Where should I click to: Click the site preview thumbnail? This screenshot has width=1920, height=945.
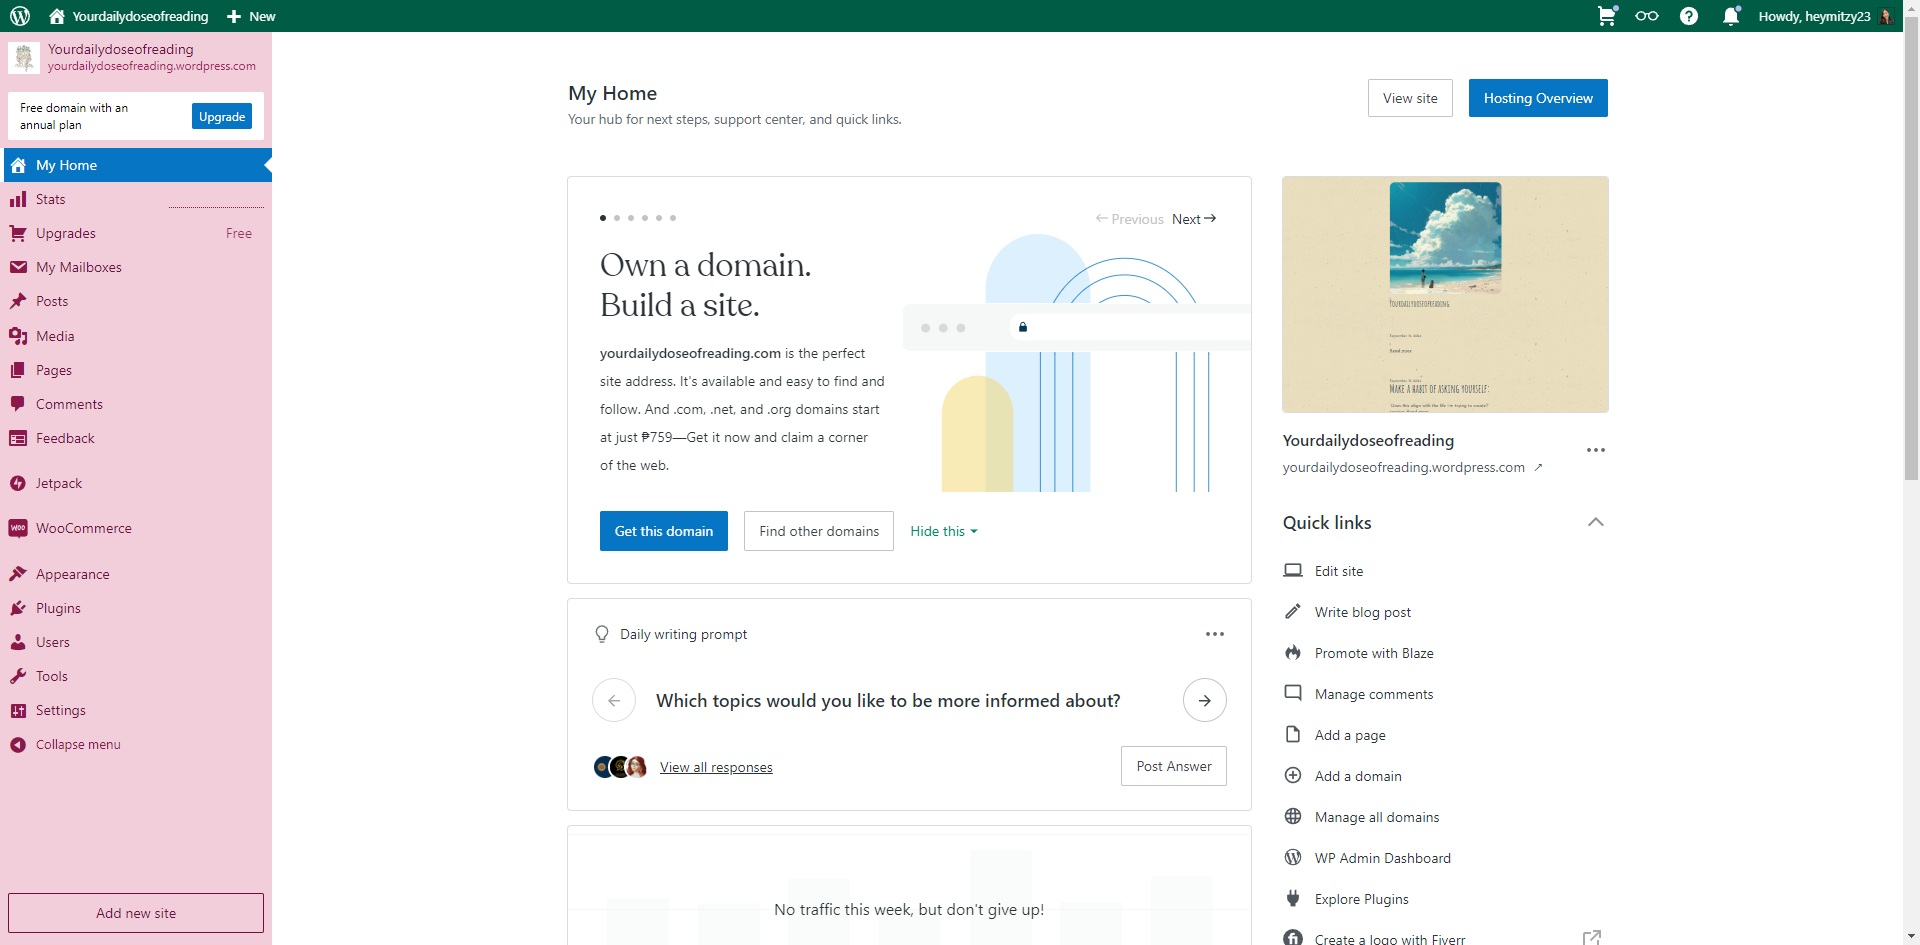[1444, 294]
